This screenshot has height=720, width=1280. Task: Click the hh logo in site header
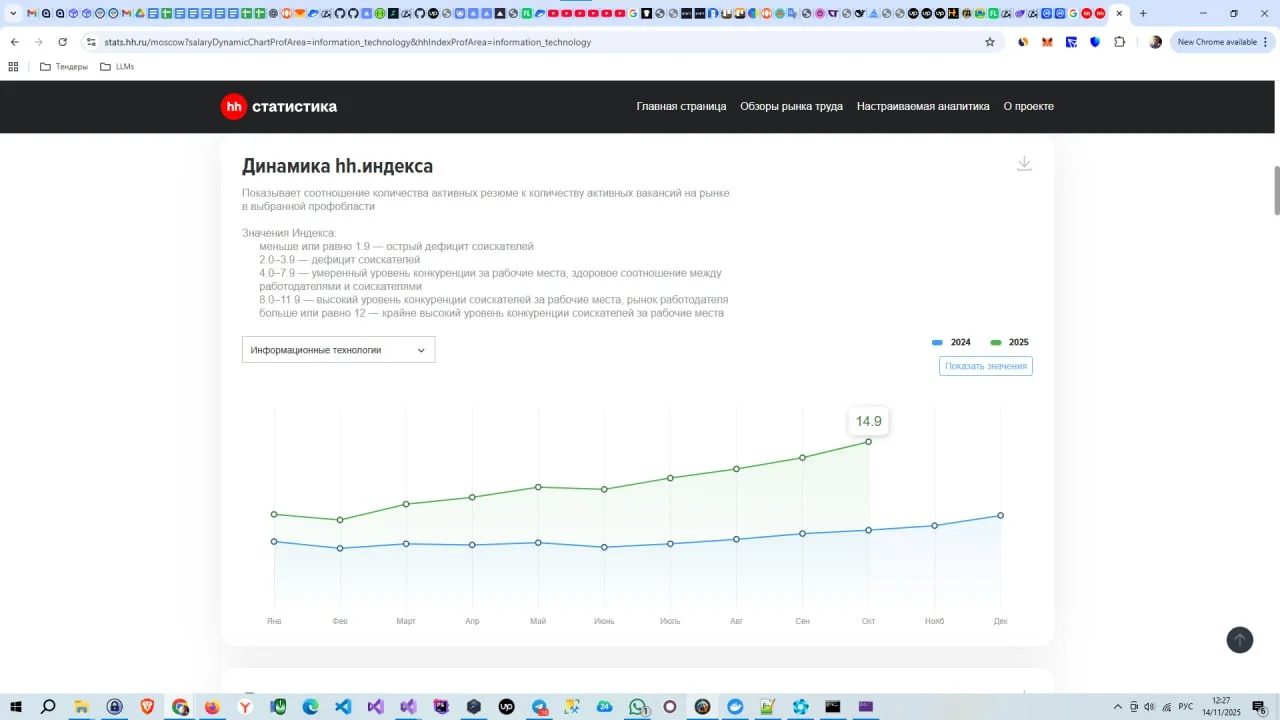(x=234, y=107)
